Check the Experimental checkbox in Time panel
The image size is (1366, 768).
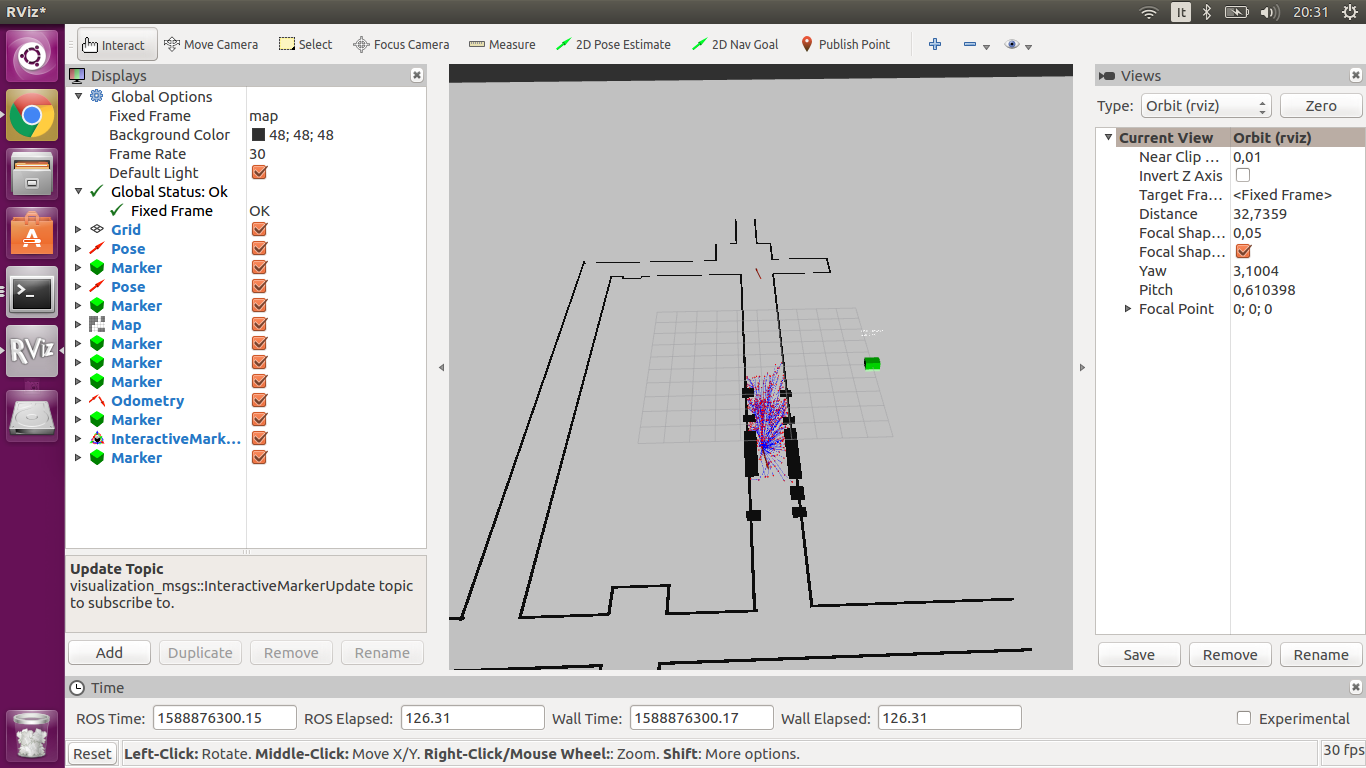tap(1244, 718)
